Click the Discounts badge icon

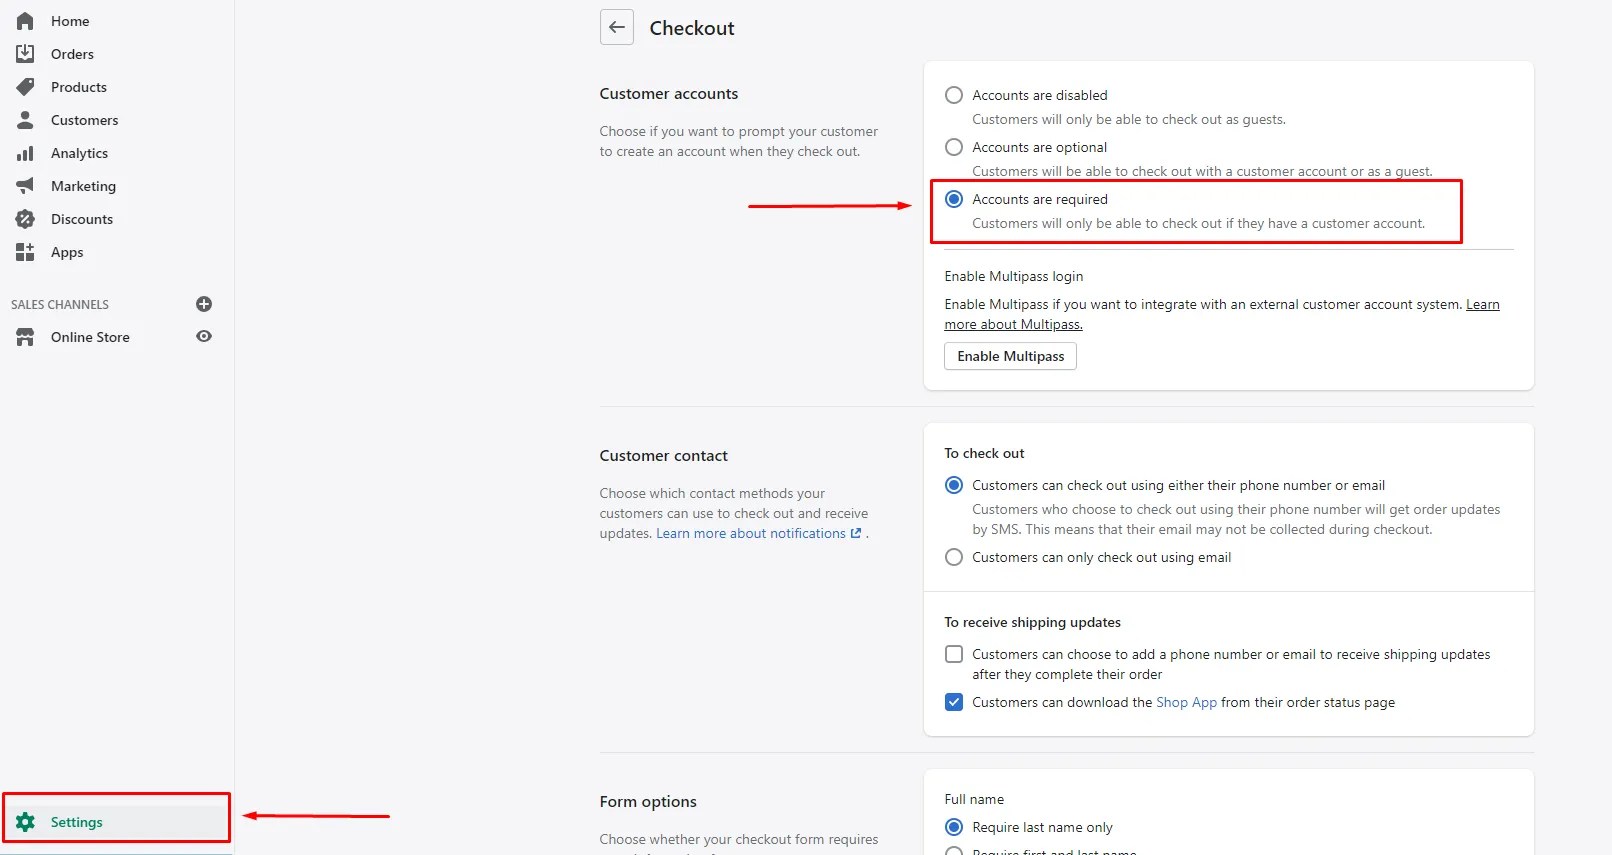[x=25, y=219]
